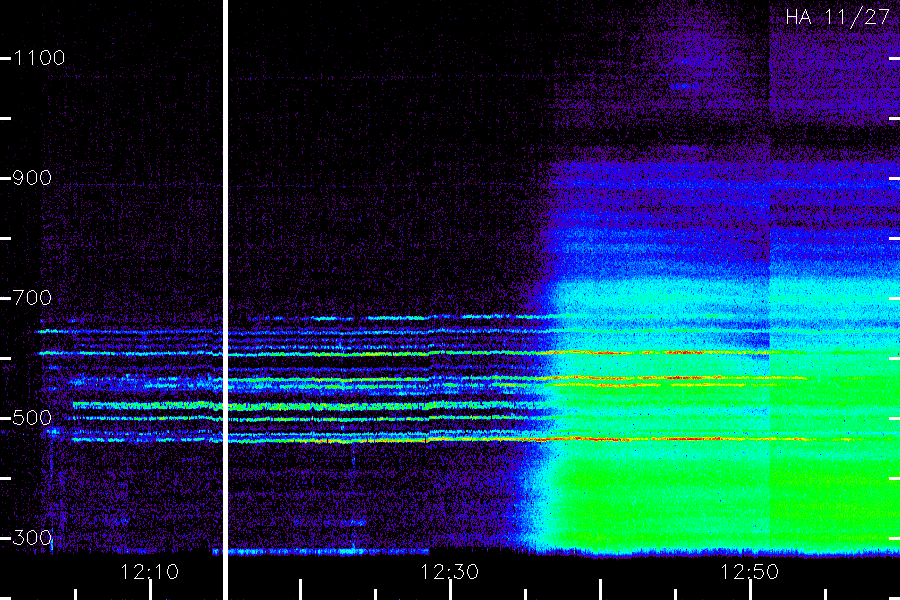Click the 700 frequency axis label
The image size is (900, 600).
coord(32,298)
